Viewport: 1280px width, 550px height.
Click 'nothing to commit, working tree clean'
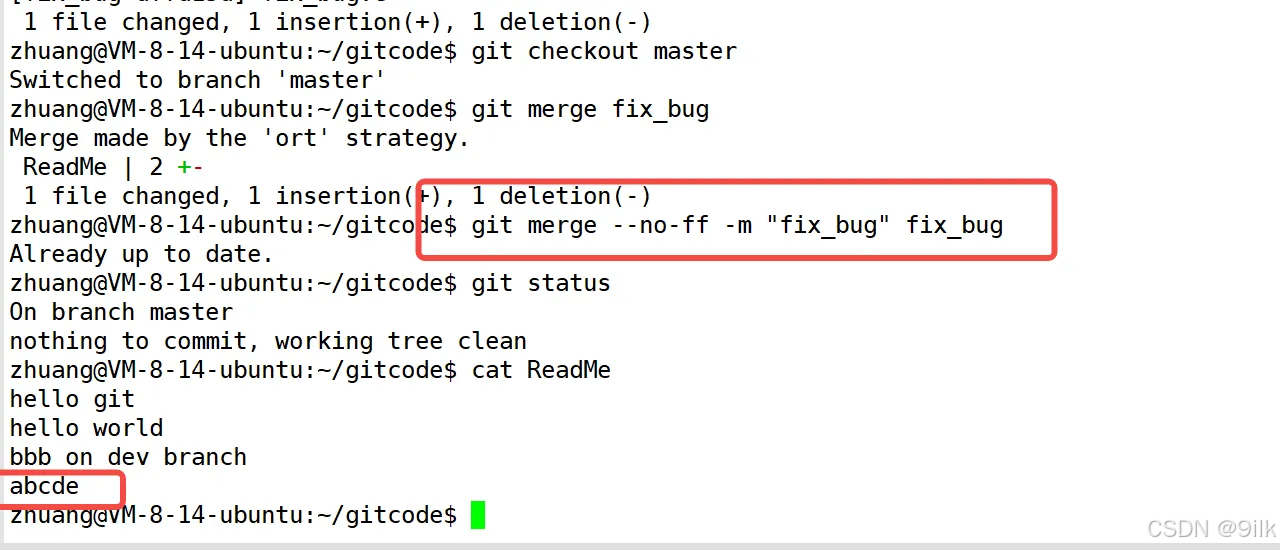pyautogui.click(x=268, y=341)
